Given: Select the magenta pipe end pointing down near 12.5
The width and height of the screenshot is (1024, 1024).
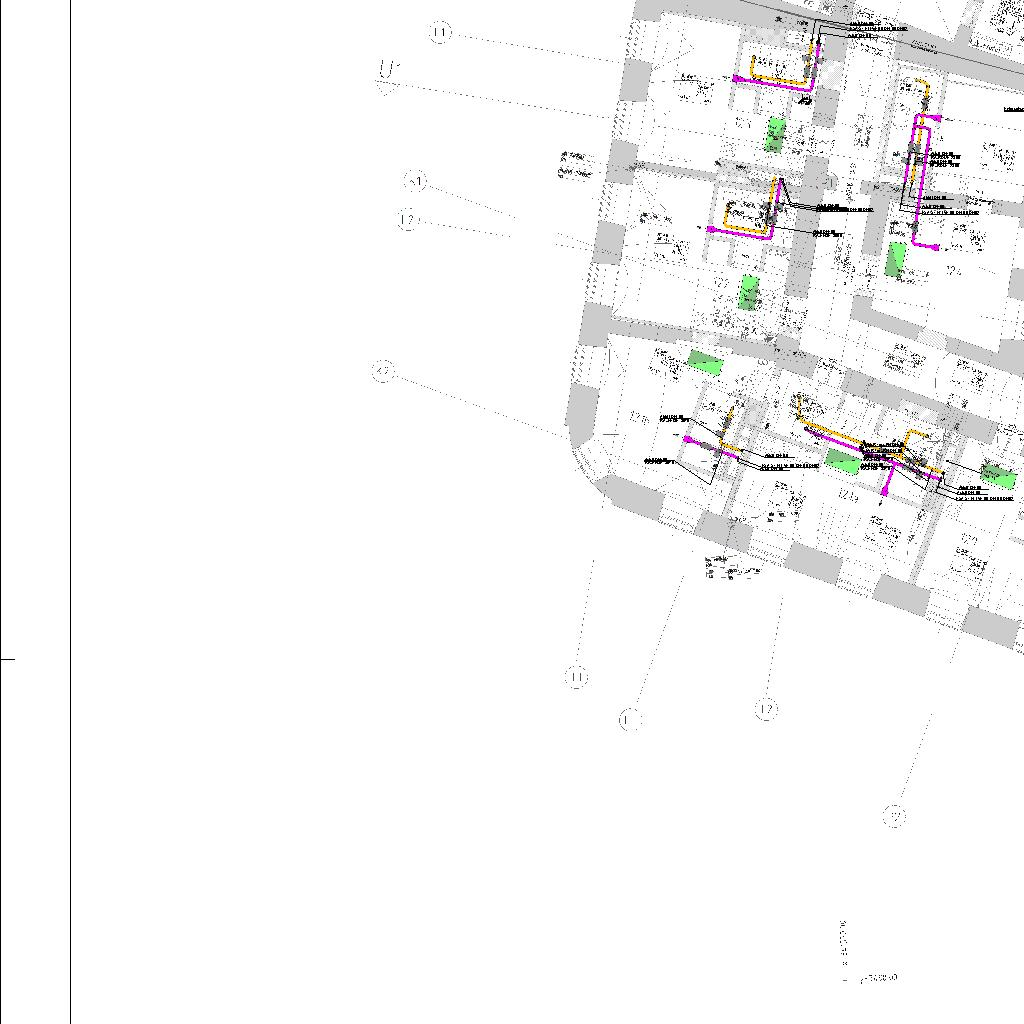Looking at the screenshot, I should pyautogui.click(x=885, y=491).
